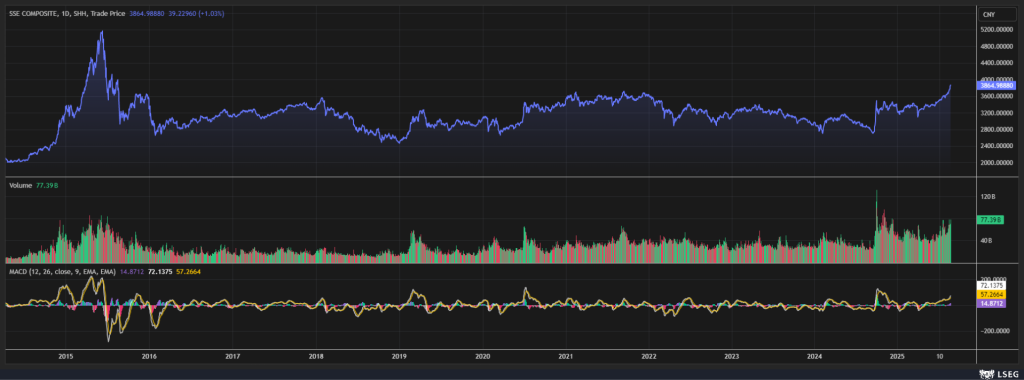Click the -200.0000 MACD axis label
Viewport: 1024px width, 380px height.
995,331
